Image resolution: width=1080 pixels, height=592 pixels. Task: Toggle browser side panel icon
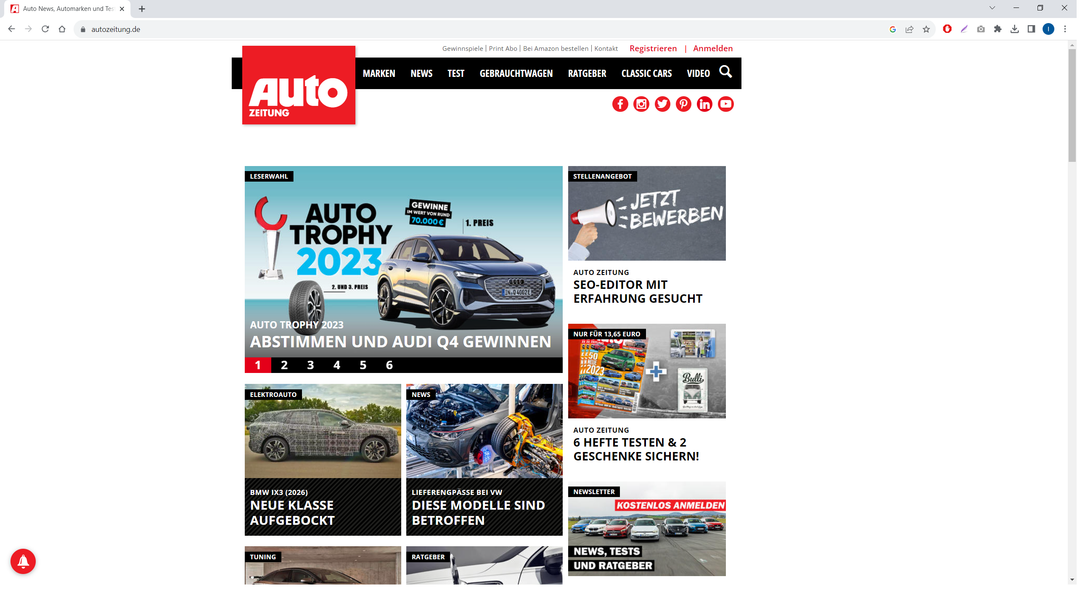point(1033,29)
